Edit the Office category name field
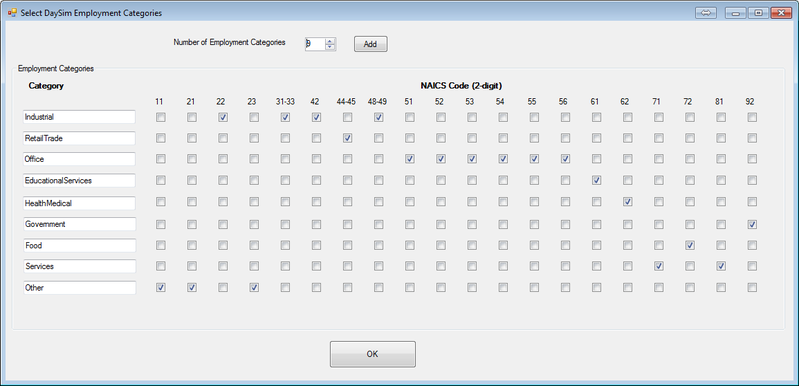 click(x=79, y=159)
